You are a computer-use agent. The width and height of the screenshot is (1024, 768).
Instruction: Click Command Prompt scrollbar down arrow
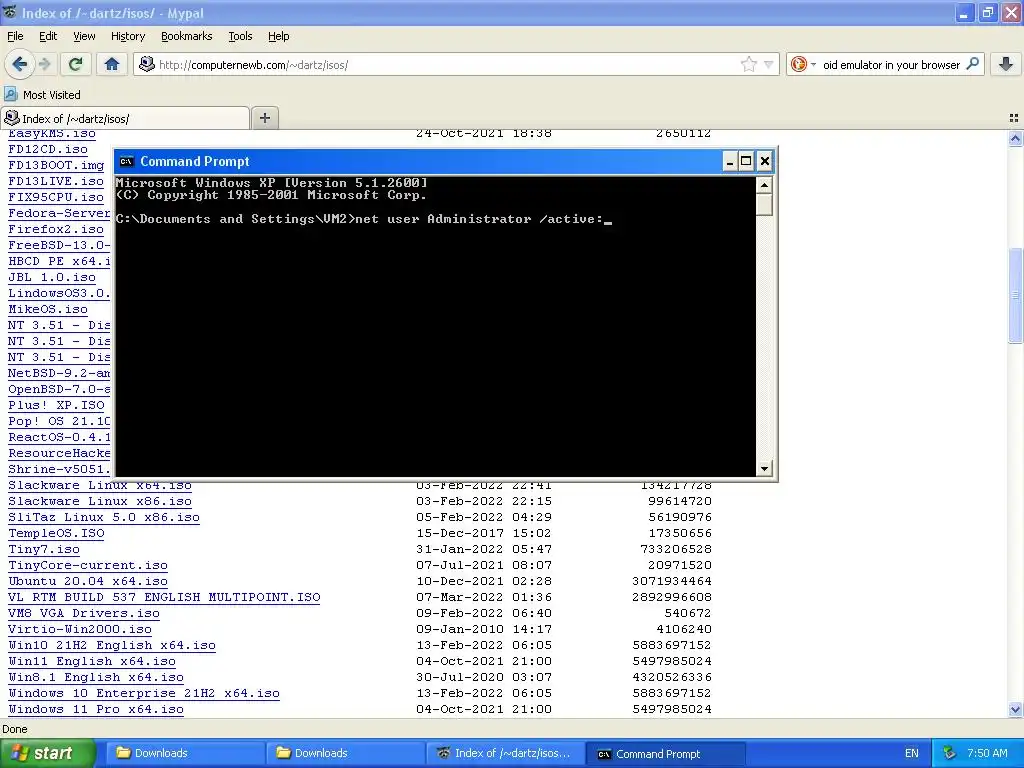pos(764,468)
